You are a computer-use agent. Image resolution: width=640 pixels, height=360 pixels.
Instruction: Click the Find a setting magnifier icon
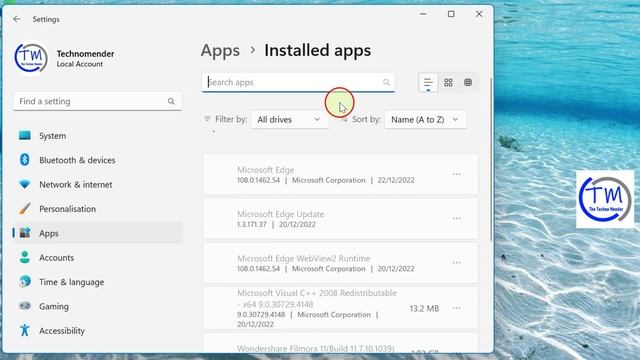[x=171, y=101]
